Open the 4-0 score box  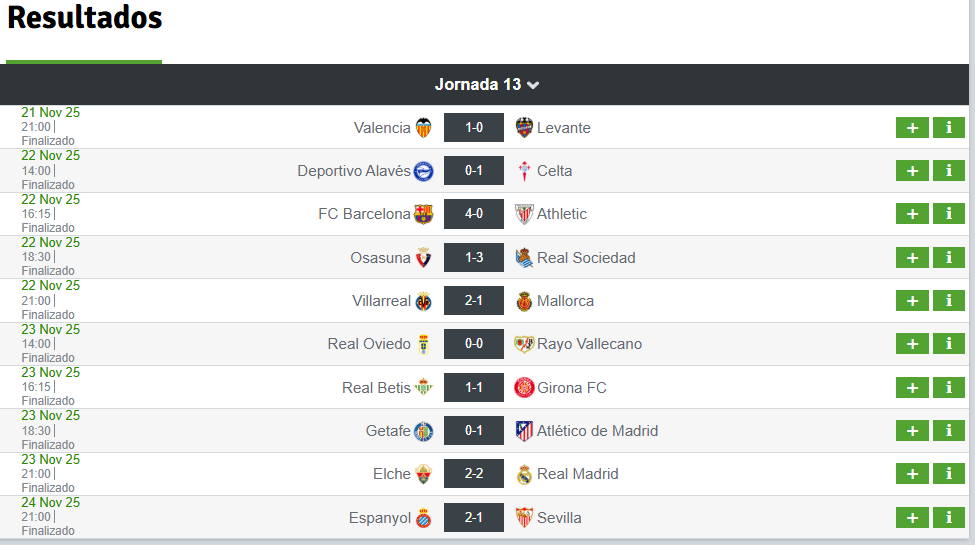click(474, 214)
